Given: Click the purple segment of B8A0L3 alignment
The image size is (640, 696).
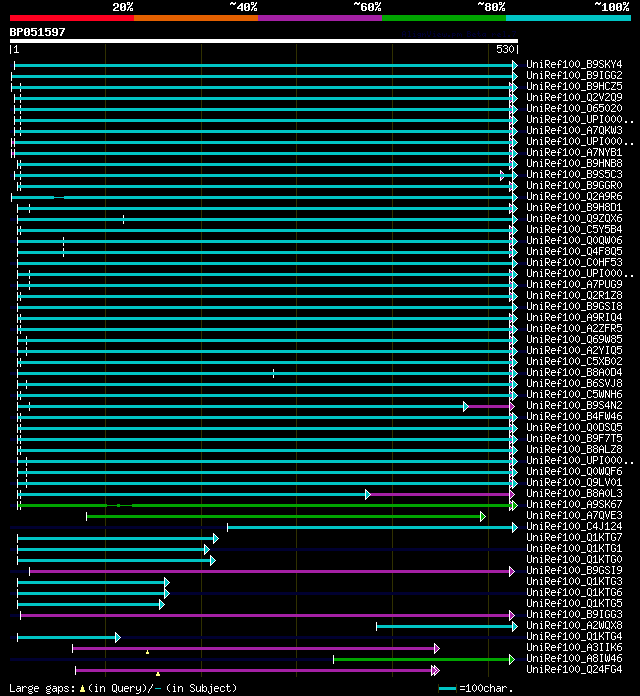Looking at the screenshot, I should coord(440,494).
